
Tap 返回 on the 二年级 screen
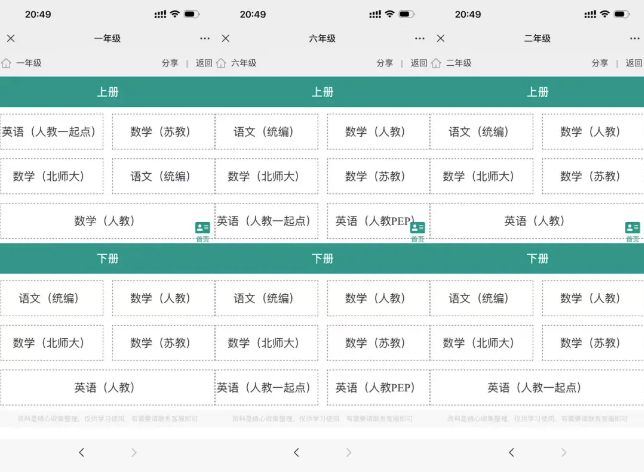click(634, 63)
